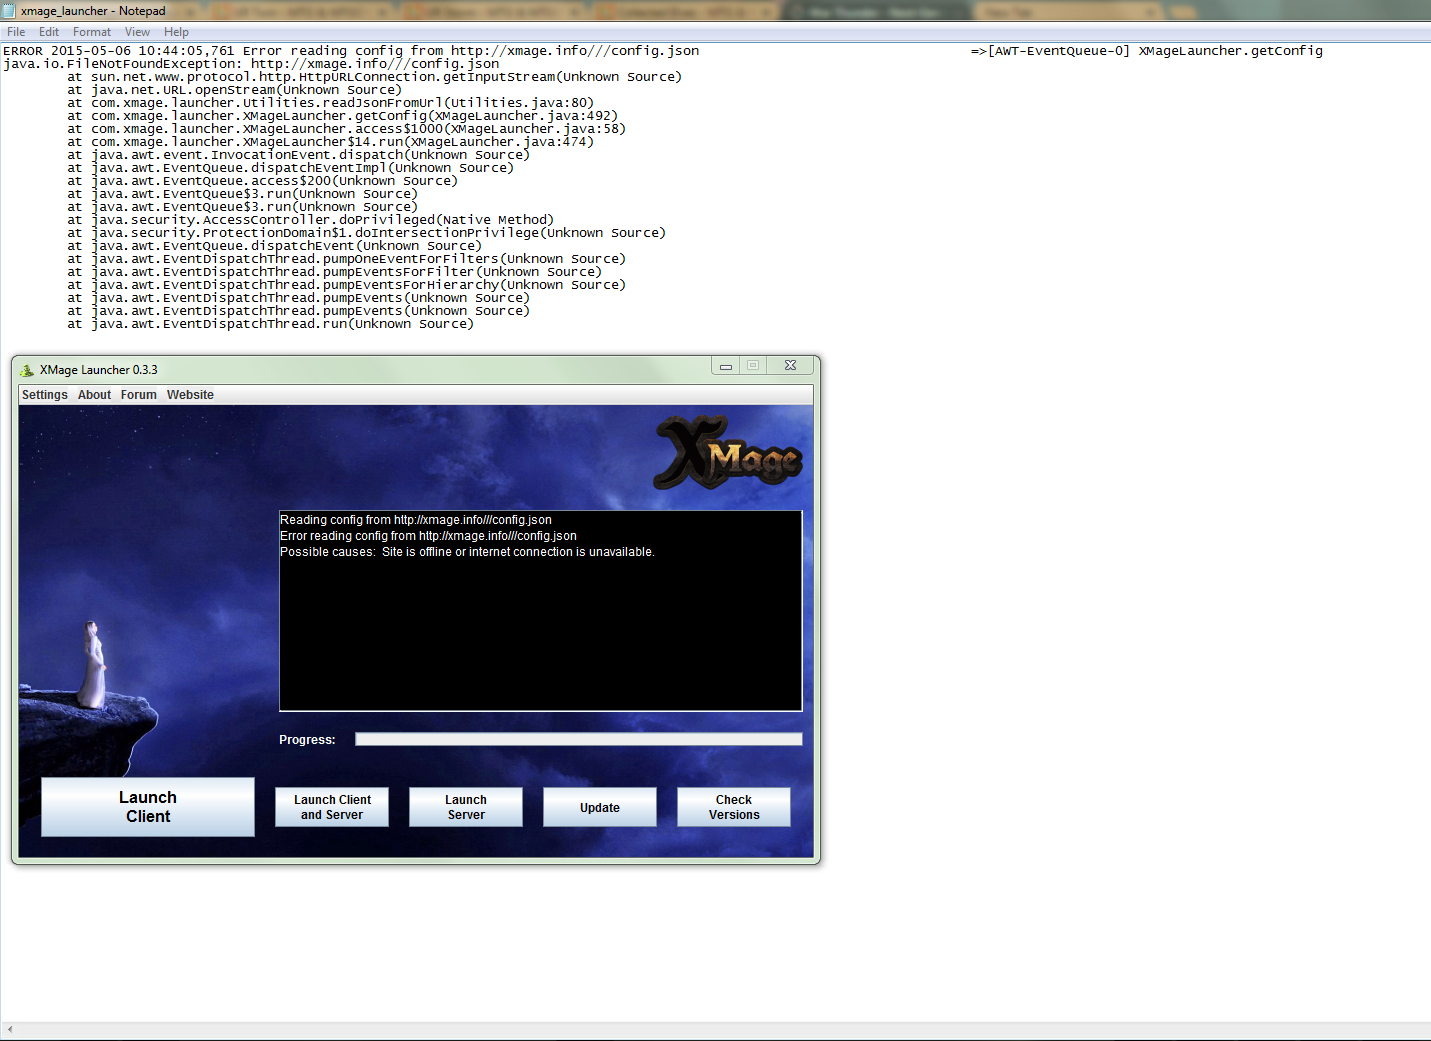The width and height of the screenshot is (1431, 1041).
Task: Click the XMage logo graphic
Action: click(729, 453)
